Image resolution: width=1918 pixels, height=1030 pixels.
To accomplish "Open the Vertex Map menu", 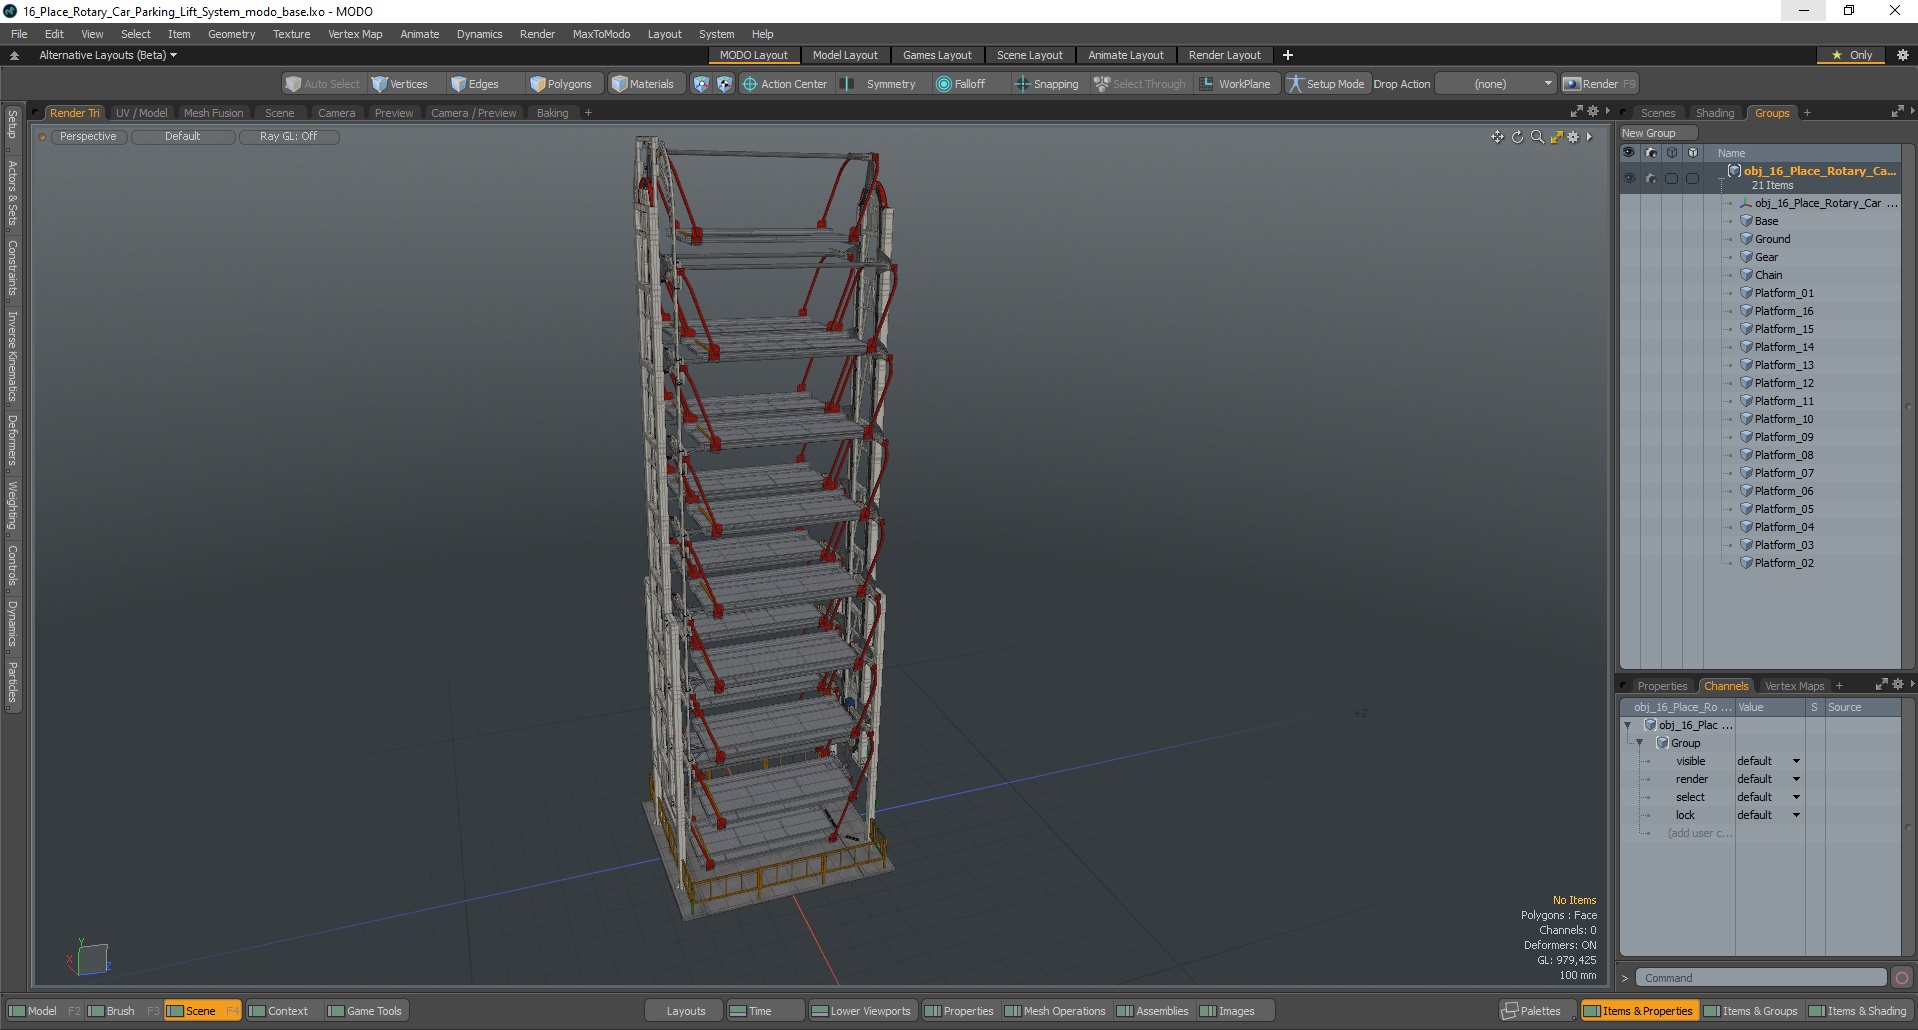I will tap(355, 34).
